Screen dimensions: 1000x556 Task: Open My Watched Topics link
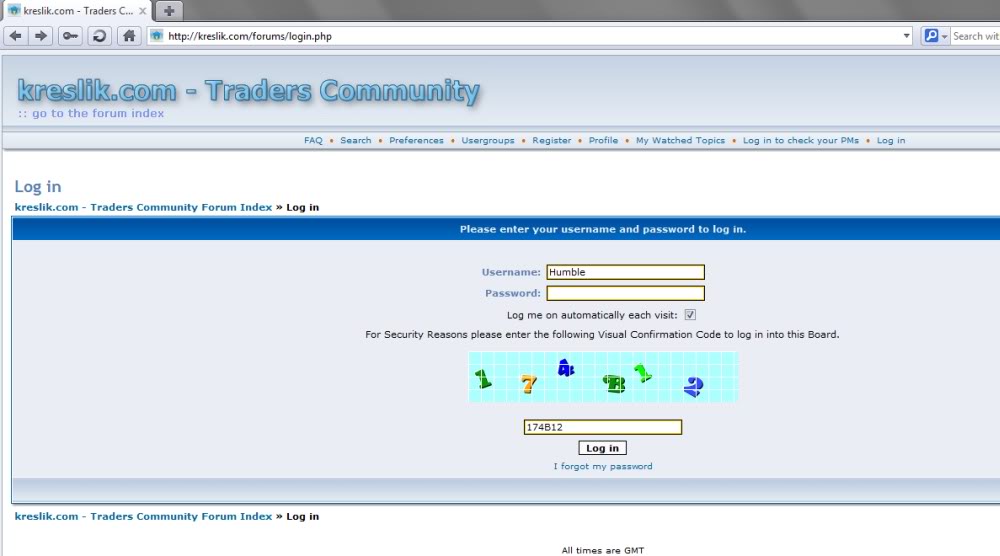click(x=680, y=140)
